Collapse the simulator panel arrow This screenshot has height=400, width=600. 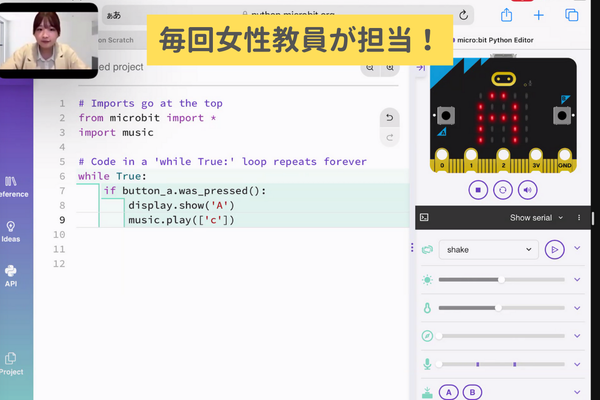tap(421, 68)
